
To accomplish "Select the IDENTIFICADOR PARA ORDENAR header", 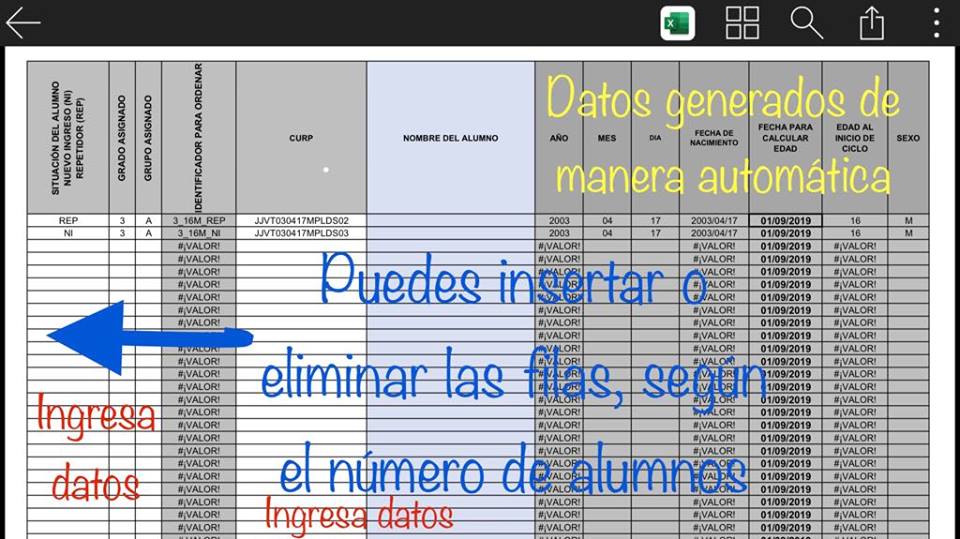I will (198, 138).
